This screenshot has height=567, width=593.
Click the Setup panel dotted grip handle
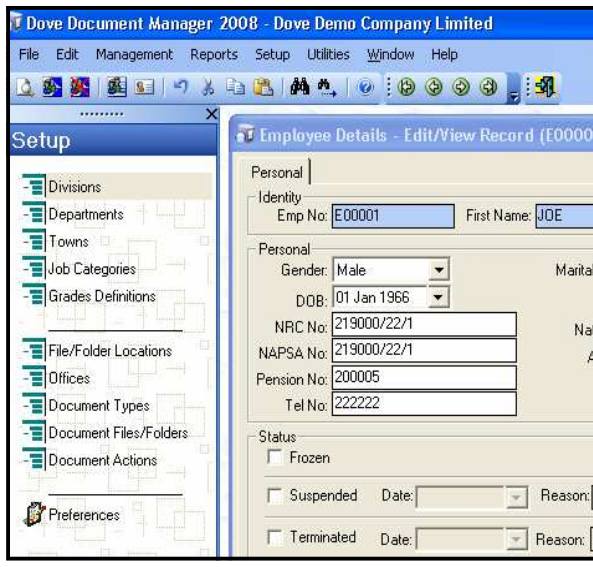tap(102, 113)
